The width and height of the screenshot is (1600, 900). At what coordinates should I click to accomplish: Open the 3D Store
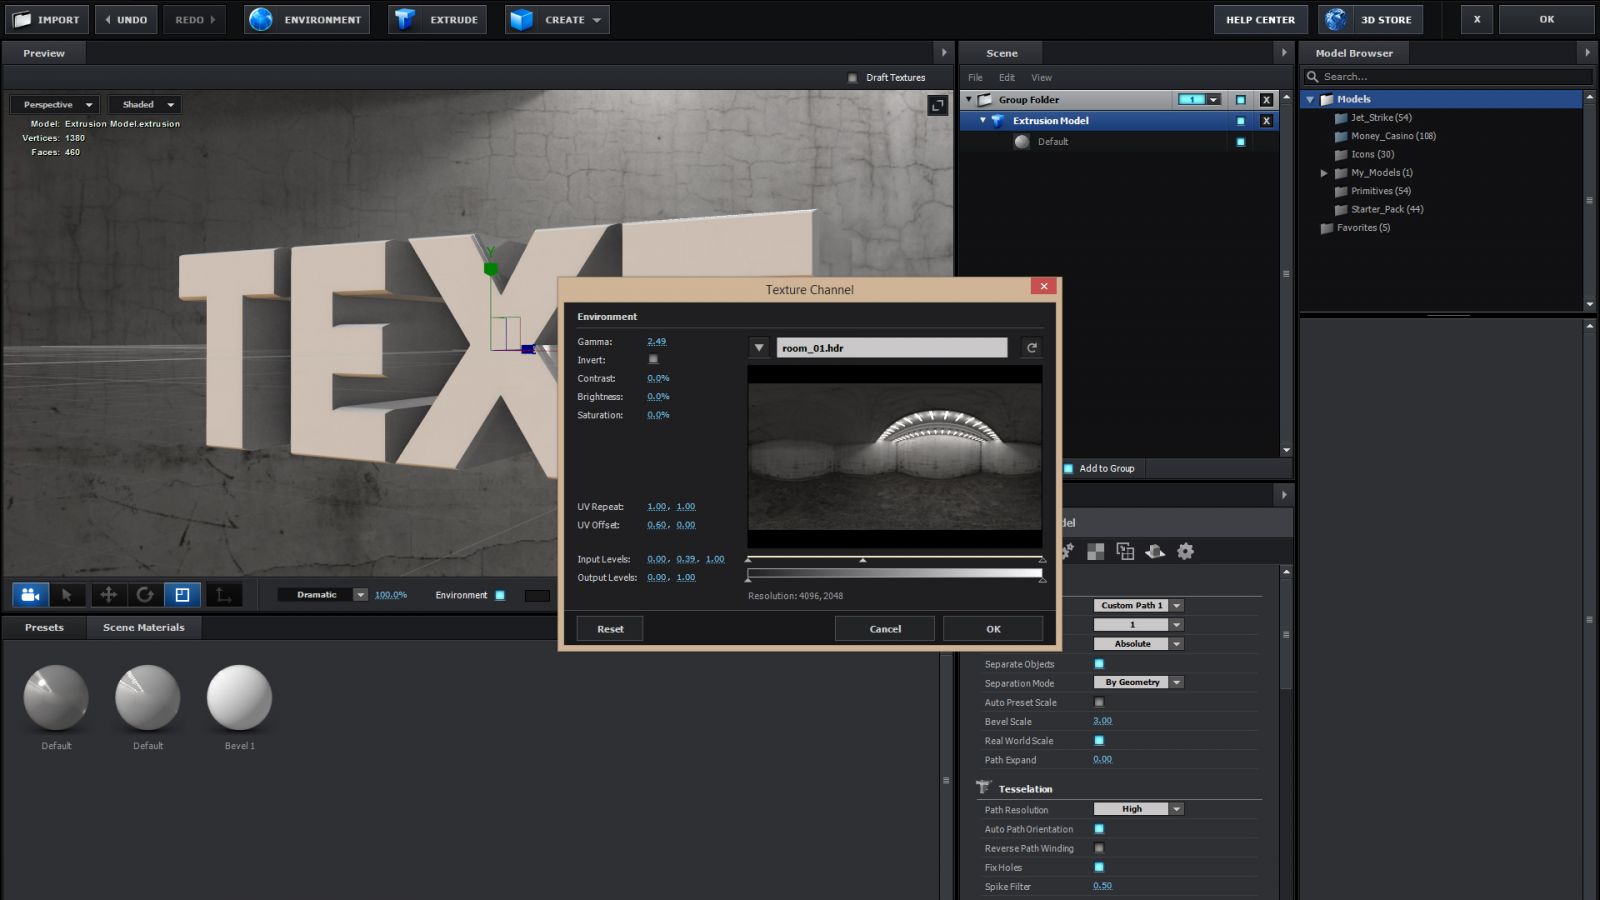pyautogui.click(x=1370, y=18)
